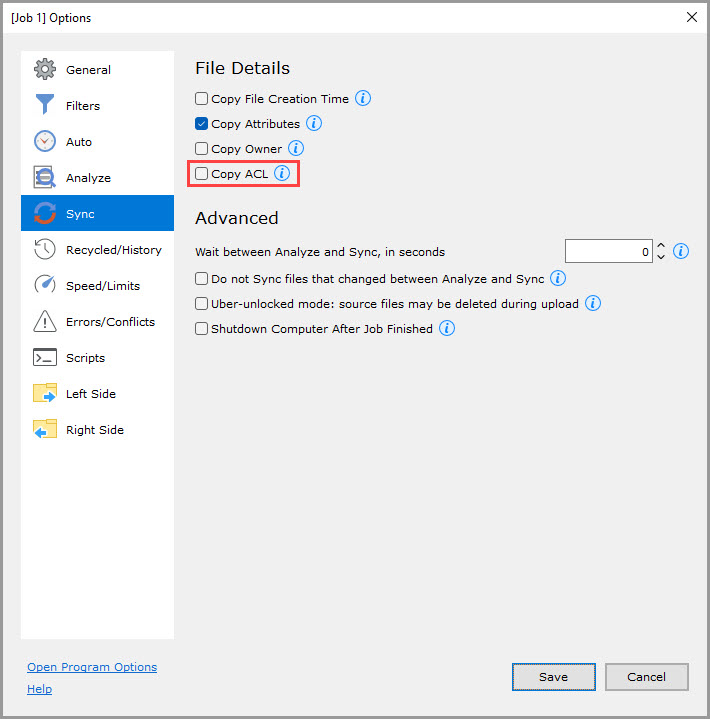This screenshot has width=710, height=719.
Task: Click the info icon next to Copy ACL
Action: (x=282, y=174)
